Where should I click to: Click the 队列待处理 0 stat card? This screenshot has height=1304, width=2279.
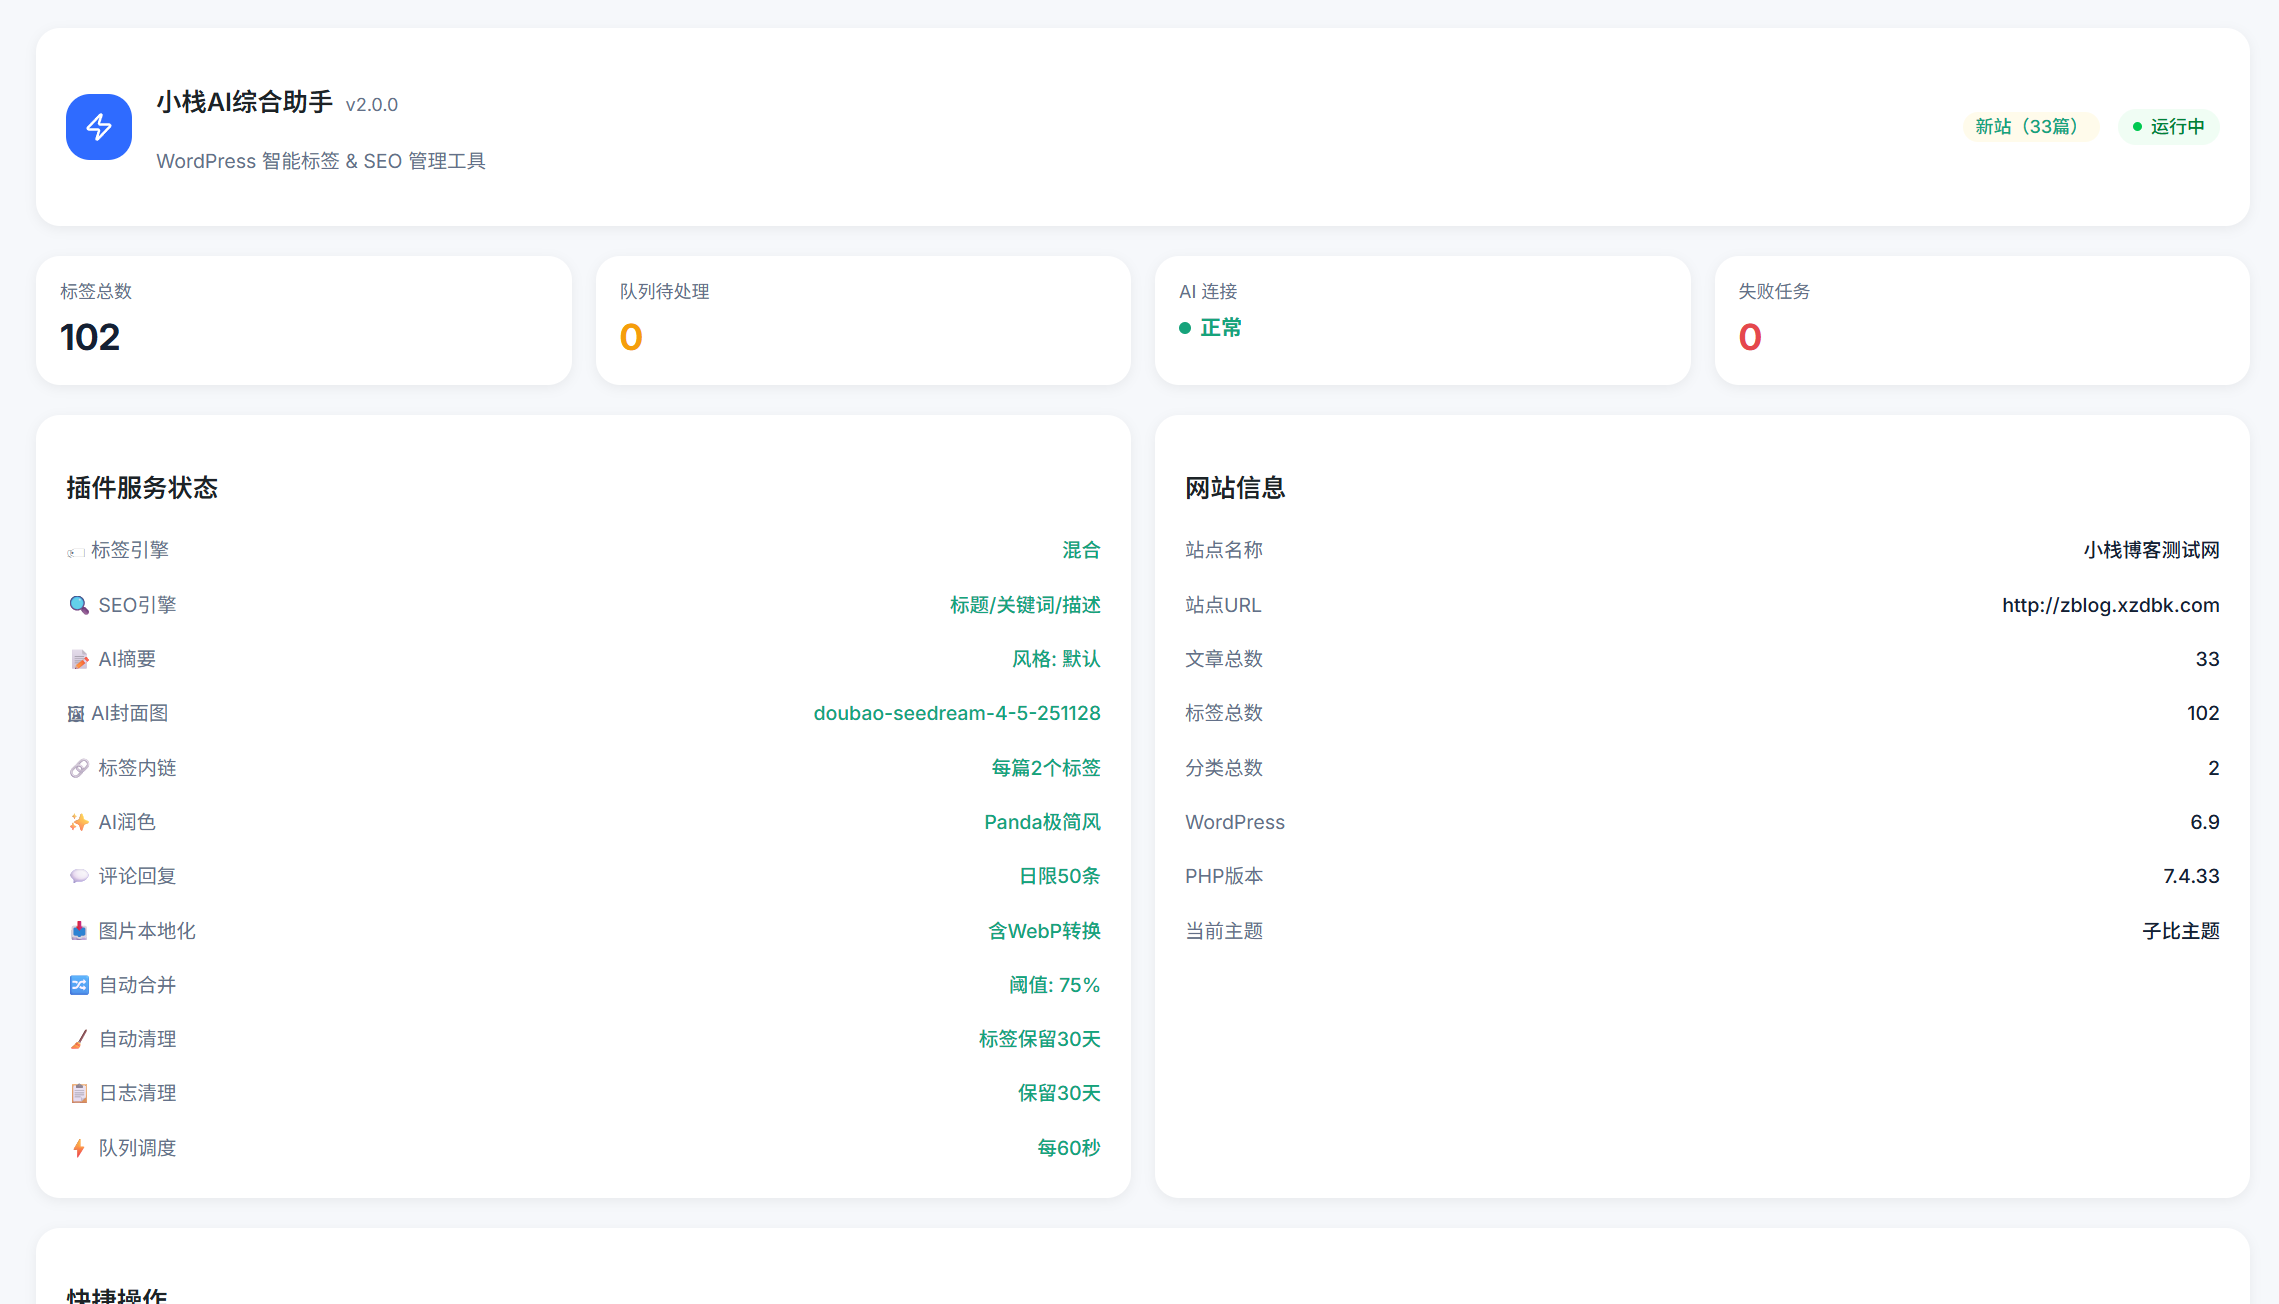click(x=863, y=320)
